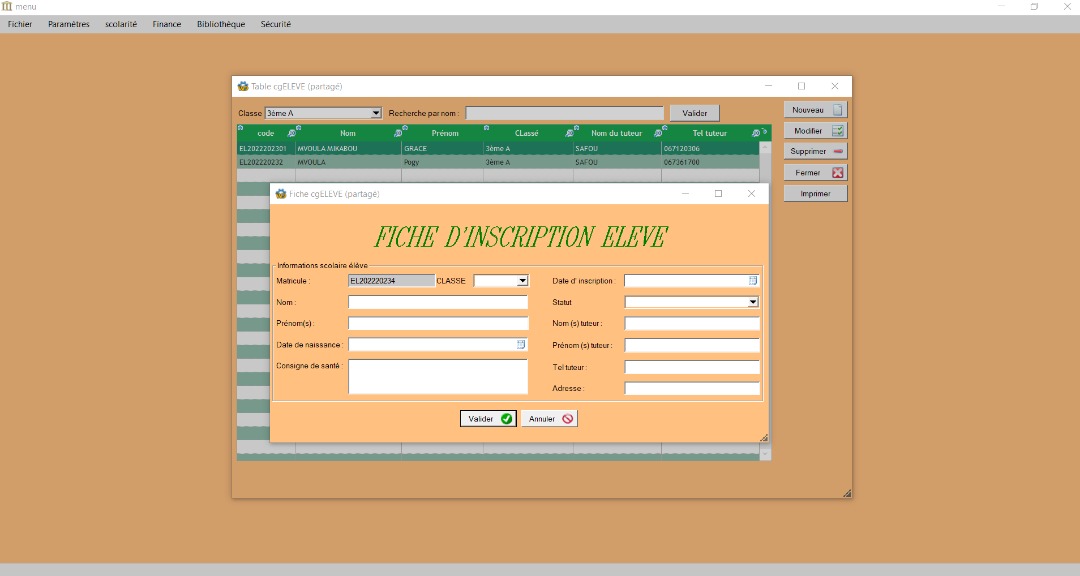Open the scolarité menu

pyautogui.click(x=121, y=24)
